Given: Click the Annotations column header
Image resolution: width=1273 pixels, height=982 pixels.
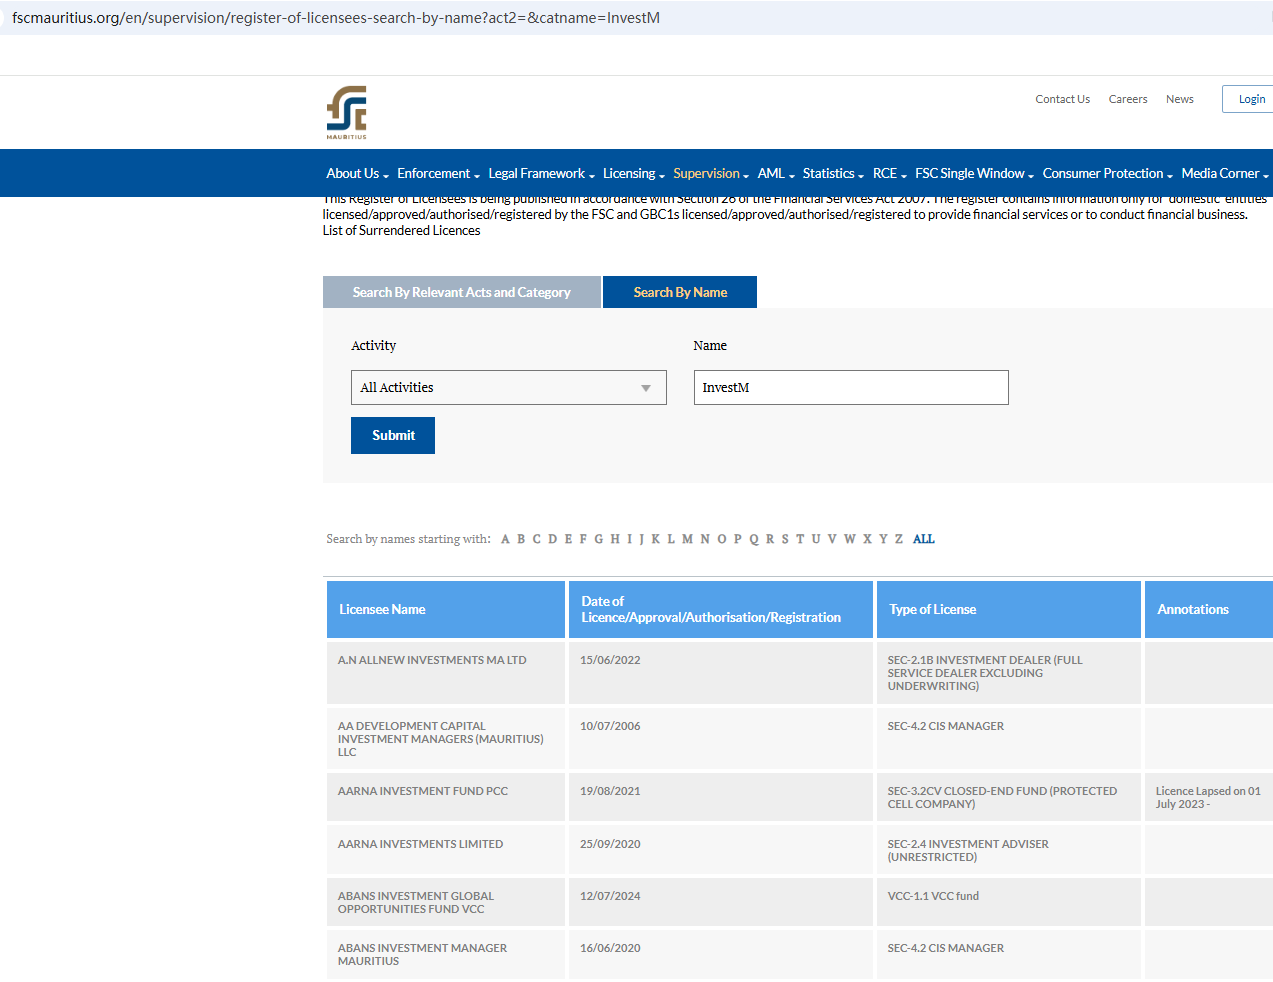Looking at the screenshot, I should pos(1209,609).
